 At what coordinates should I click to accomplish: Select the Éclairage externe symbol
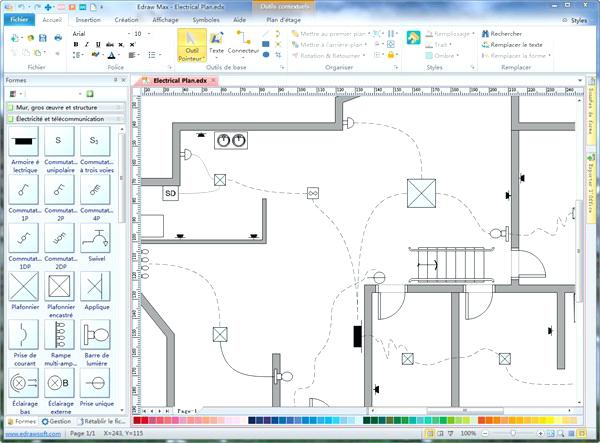pos(59,383)
